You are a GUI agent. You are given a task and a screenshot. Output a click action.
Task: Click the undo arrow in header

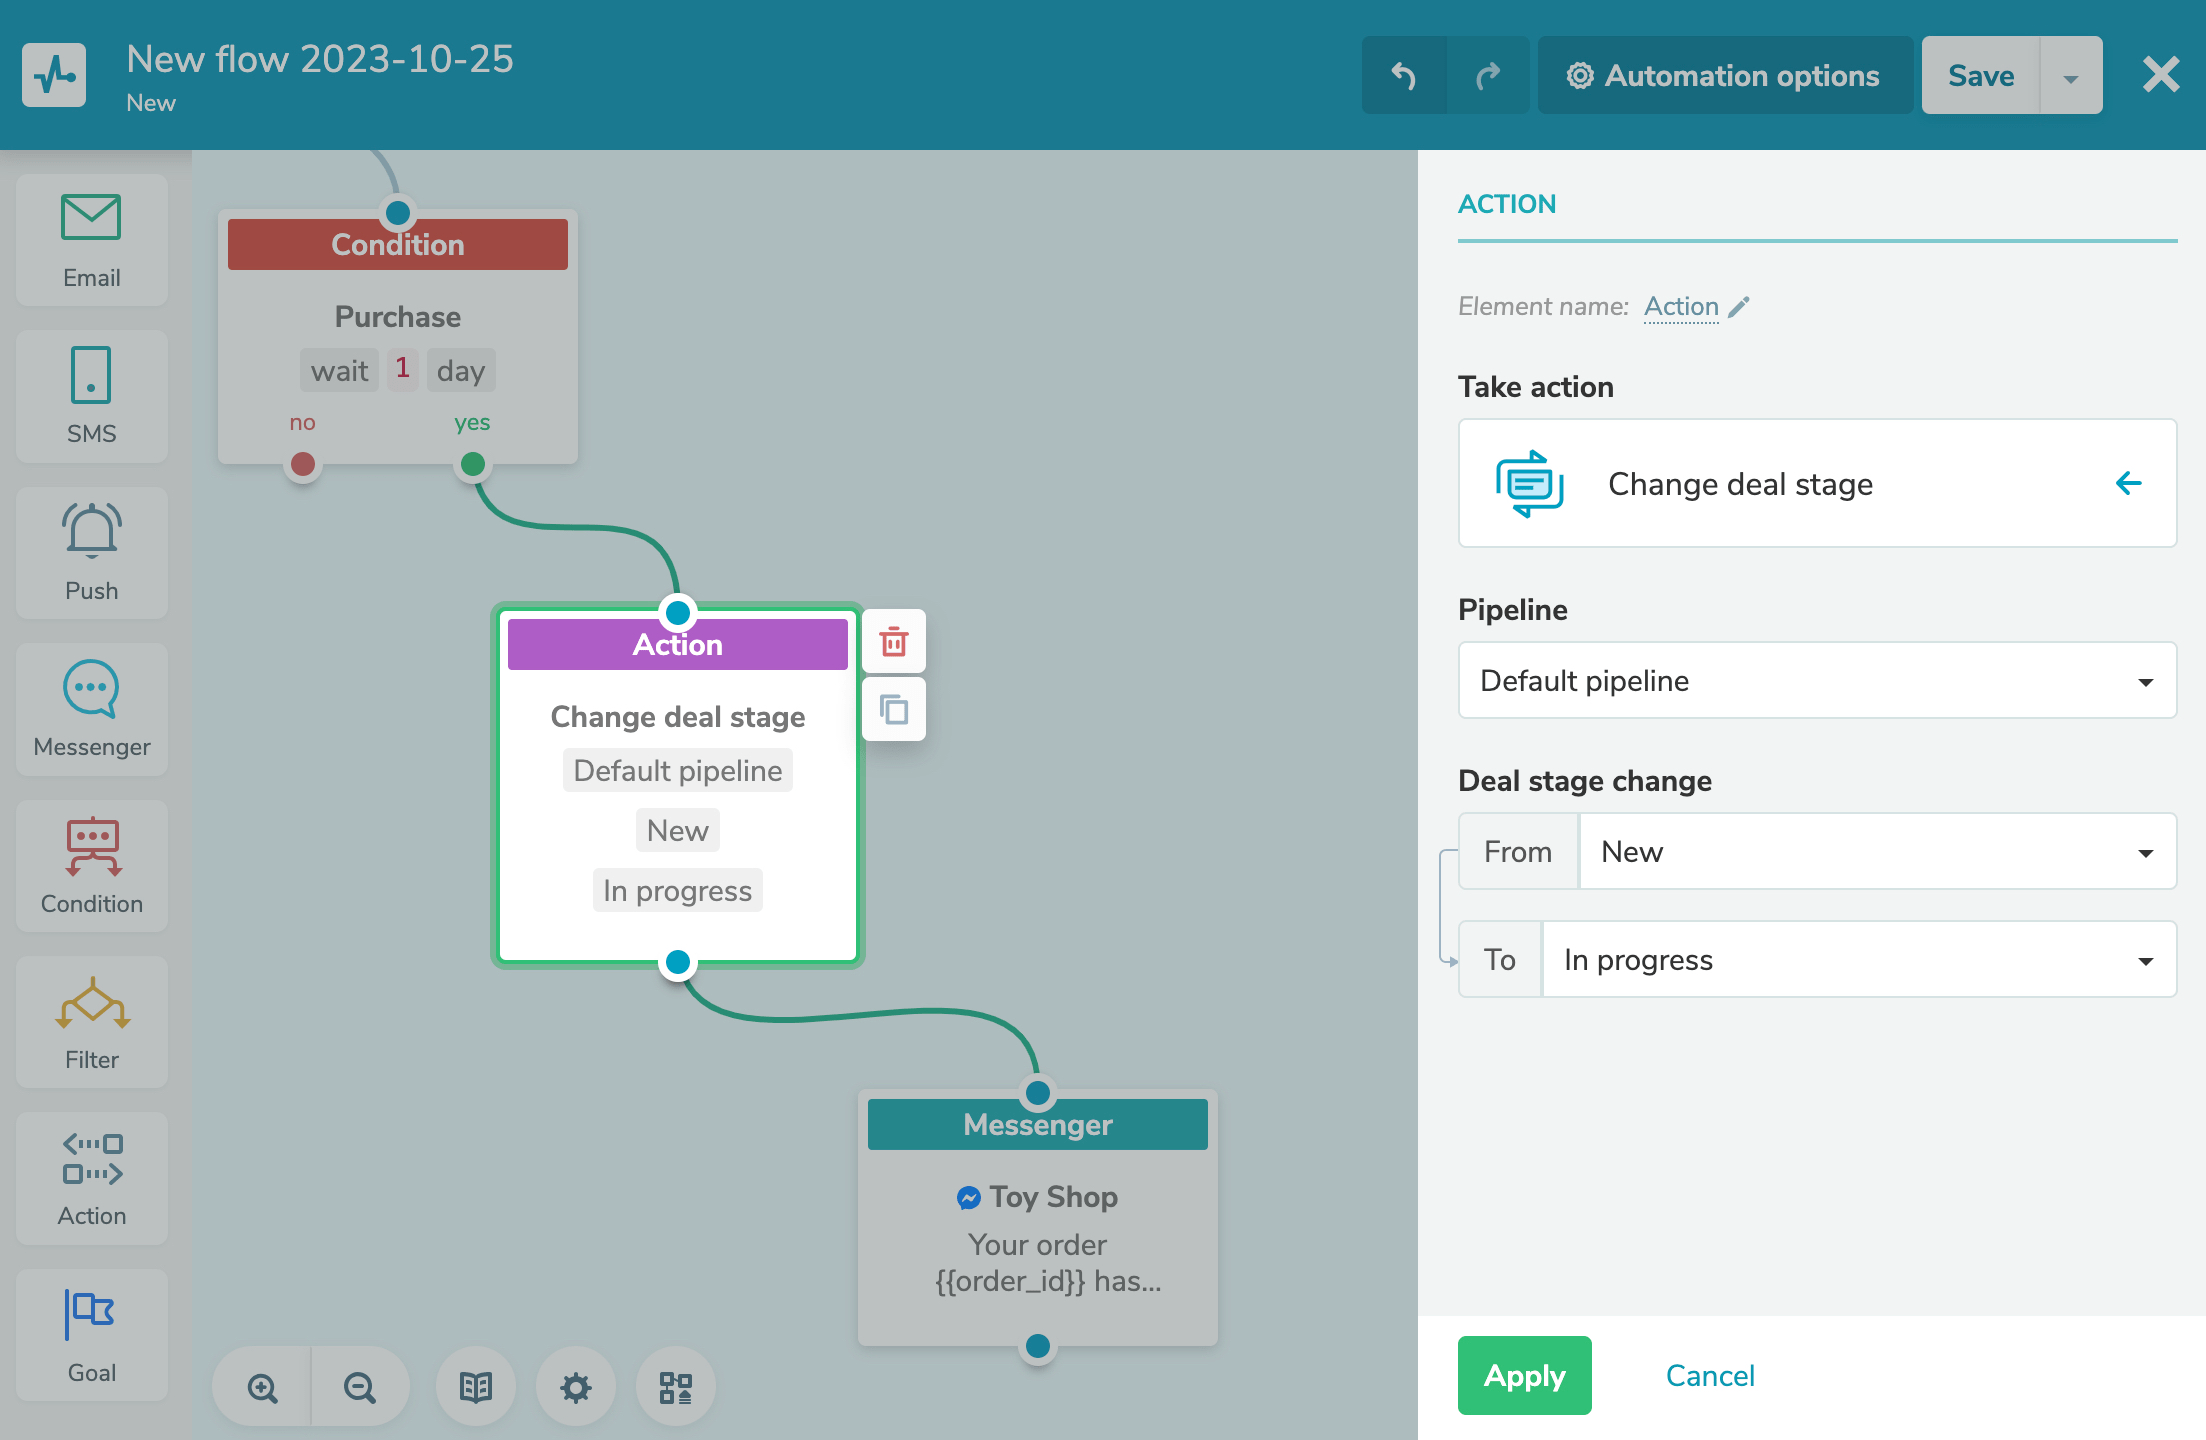pyautogui.click(x=1404, y=76)
